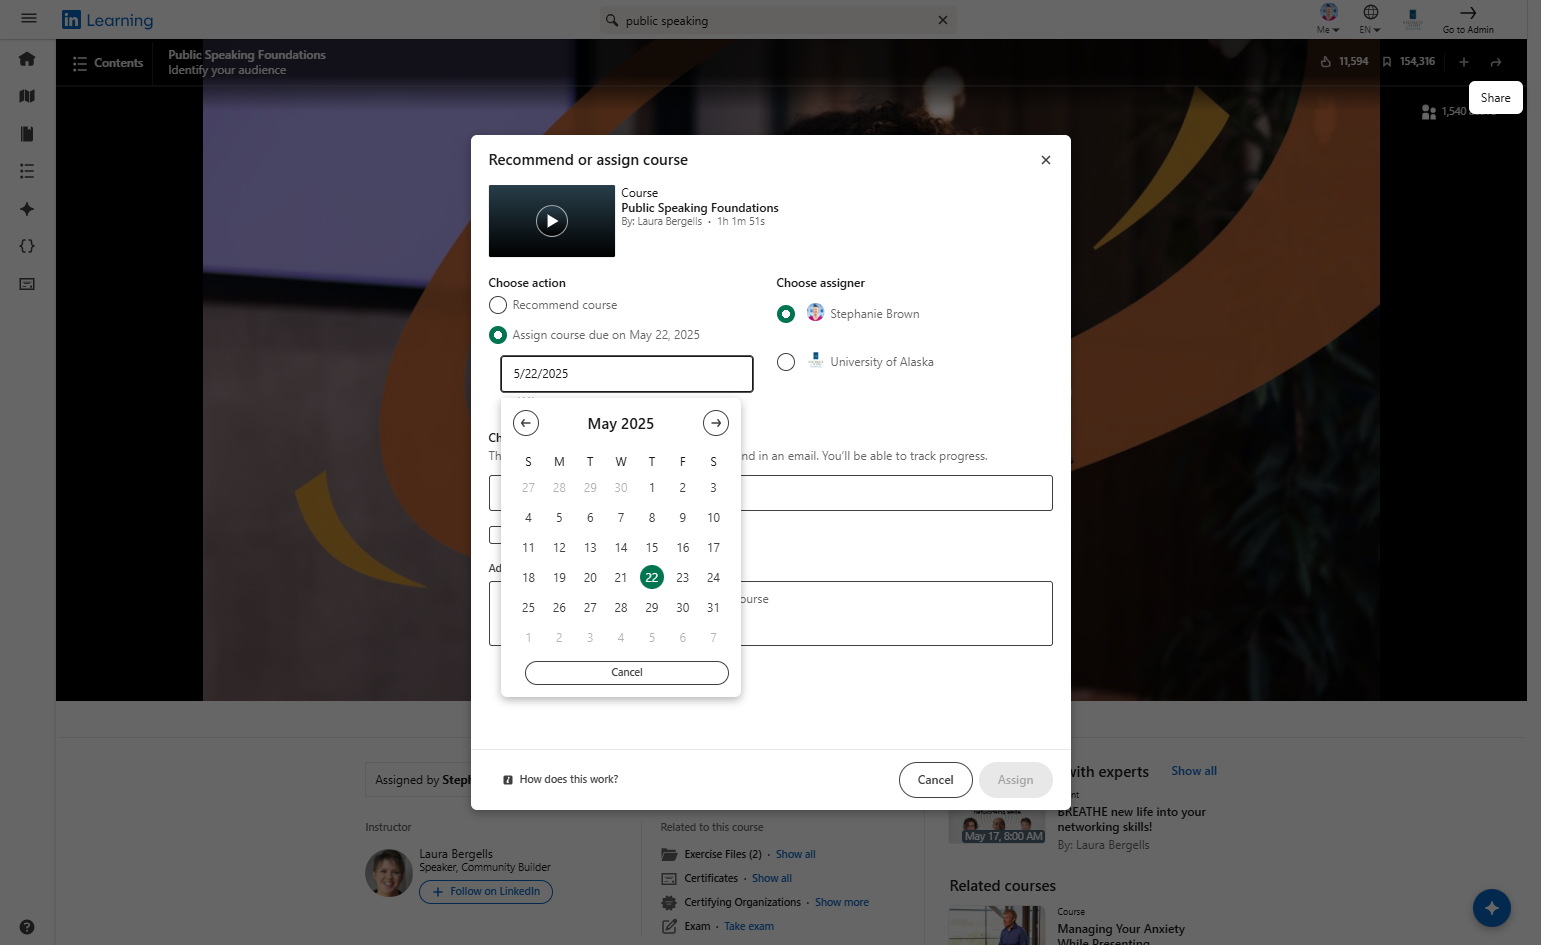Open the Contents panel
Image resolution: width=1541 pixels, height=945 pixels.
(107, 63)
